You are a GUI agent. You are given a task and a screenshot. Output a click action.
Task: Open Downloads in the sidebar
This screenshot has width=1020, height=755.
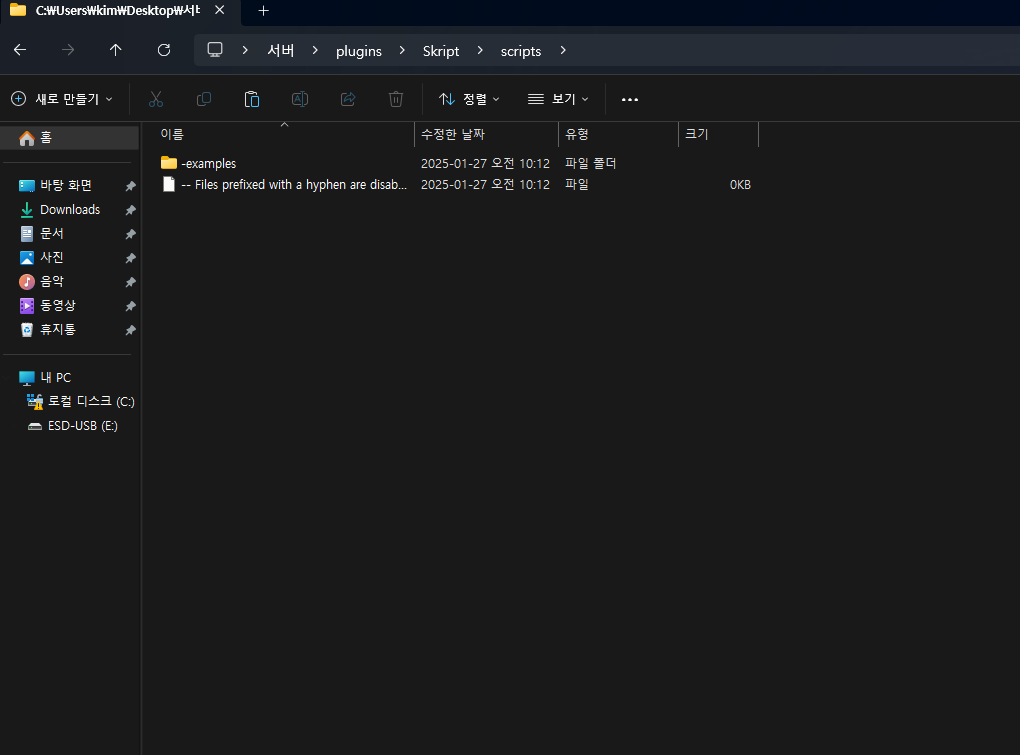tap(70, 209)
